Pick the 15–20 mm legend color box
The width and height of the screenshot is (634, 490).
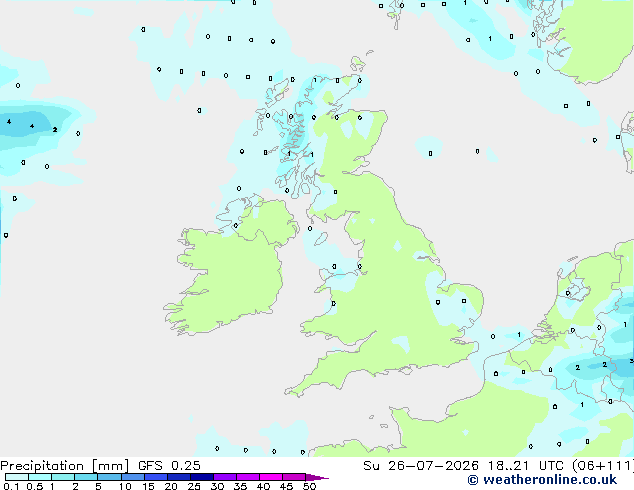156,477
